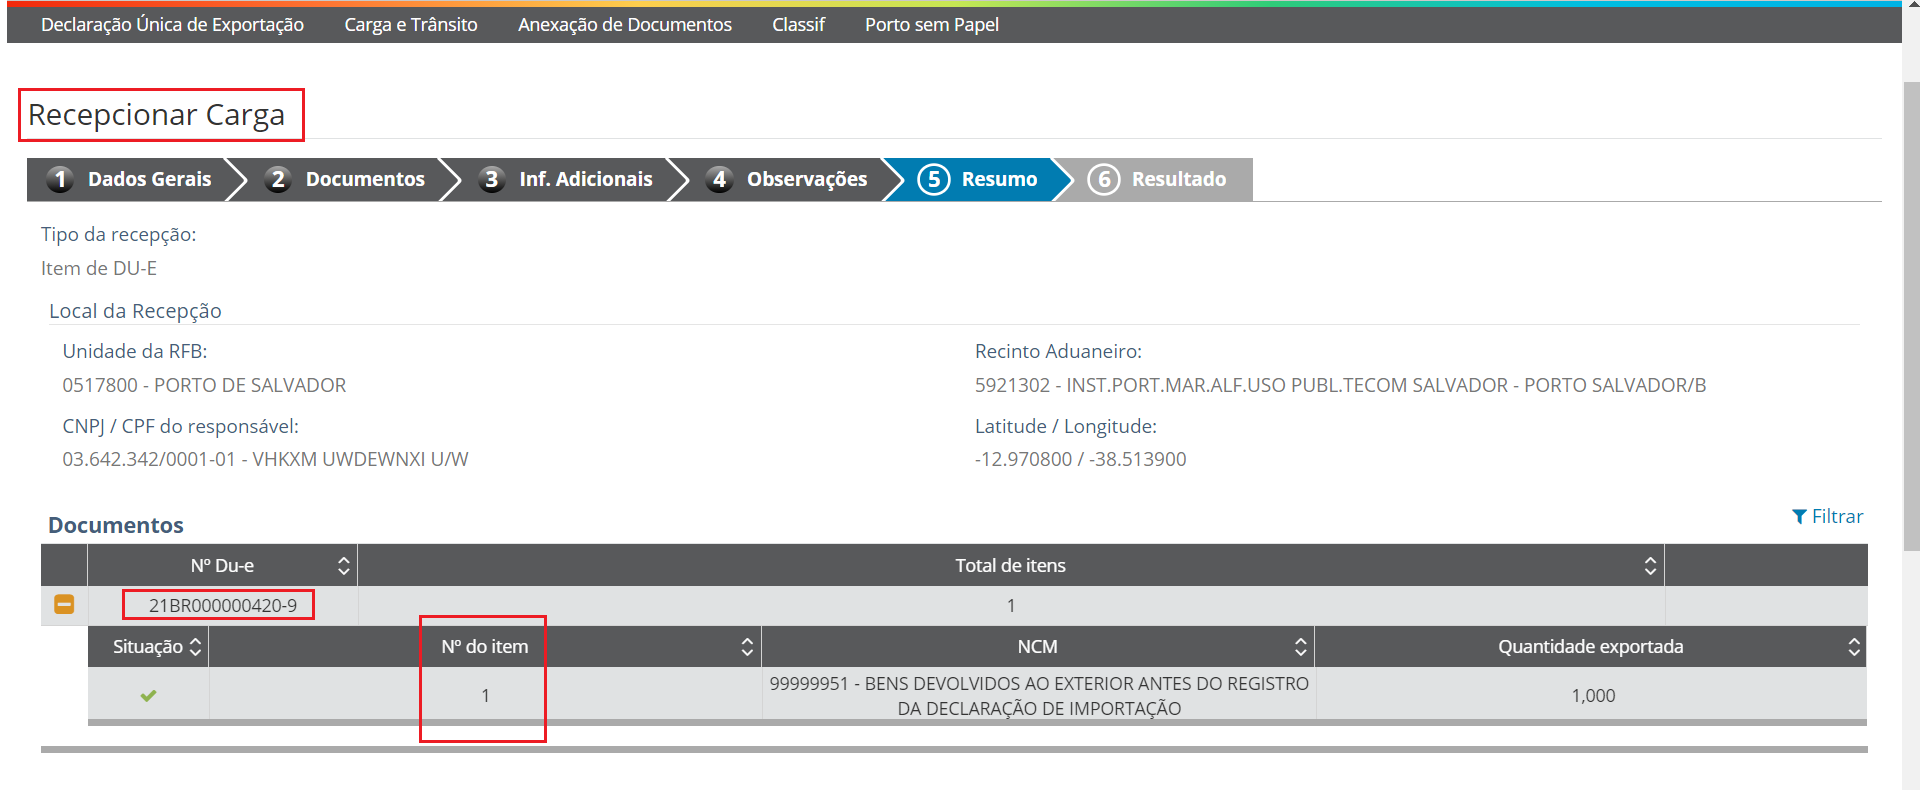Viewport: 1920px width, 790px height.
Task: Open Anexação de Documentos menu
Action: pyautogui.click(x=624, y=24)
